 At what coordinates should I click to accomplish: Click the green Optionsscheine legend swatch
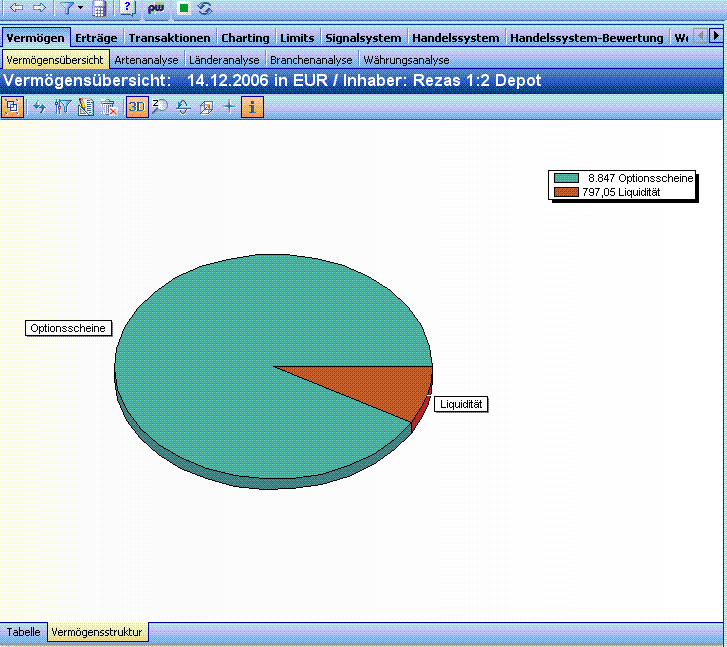[566, 178]
